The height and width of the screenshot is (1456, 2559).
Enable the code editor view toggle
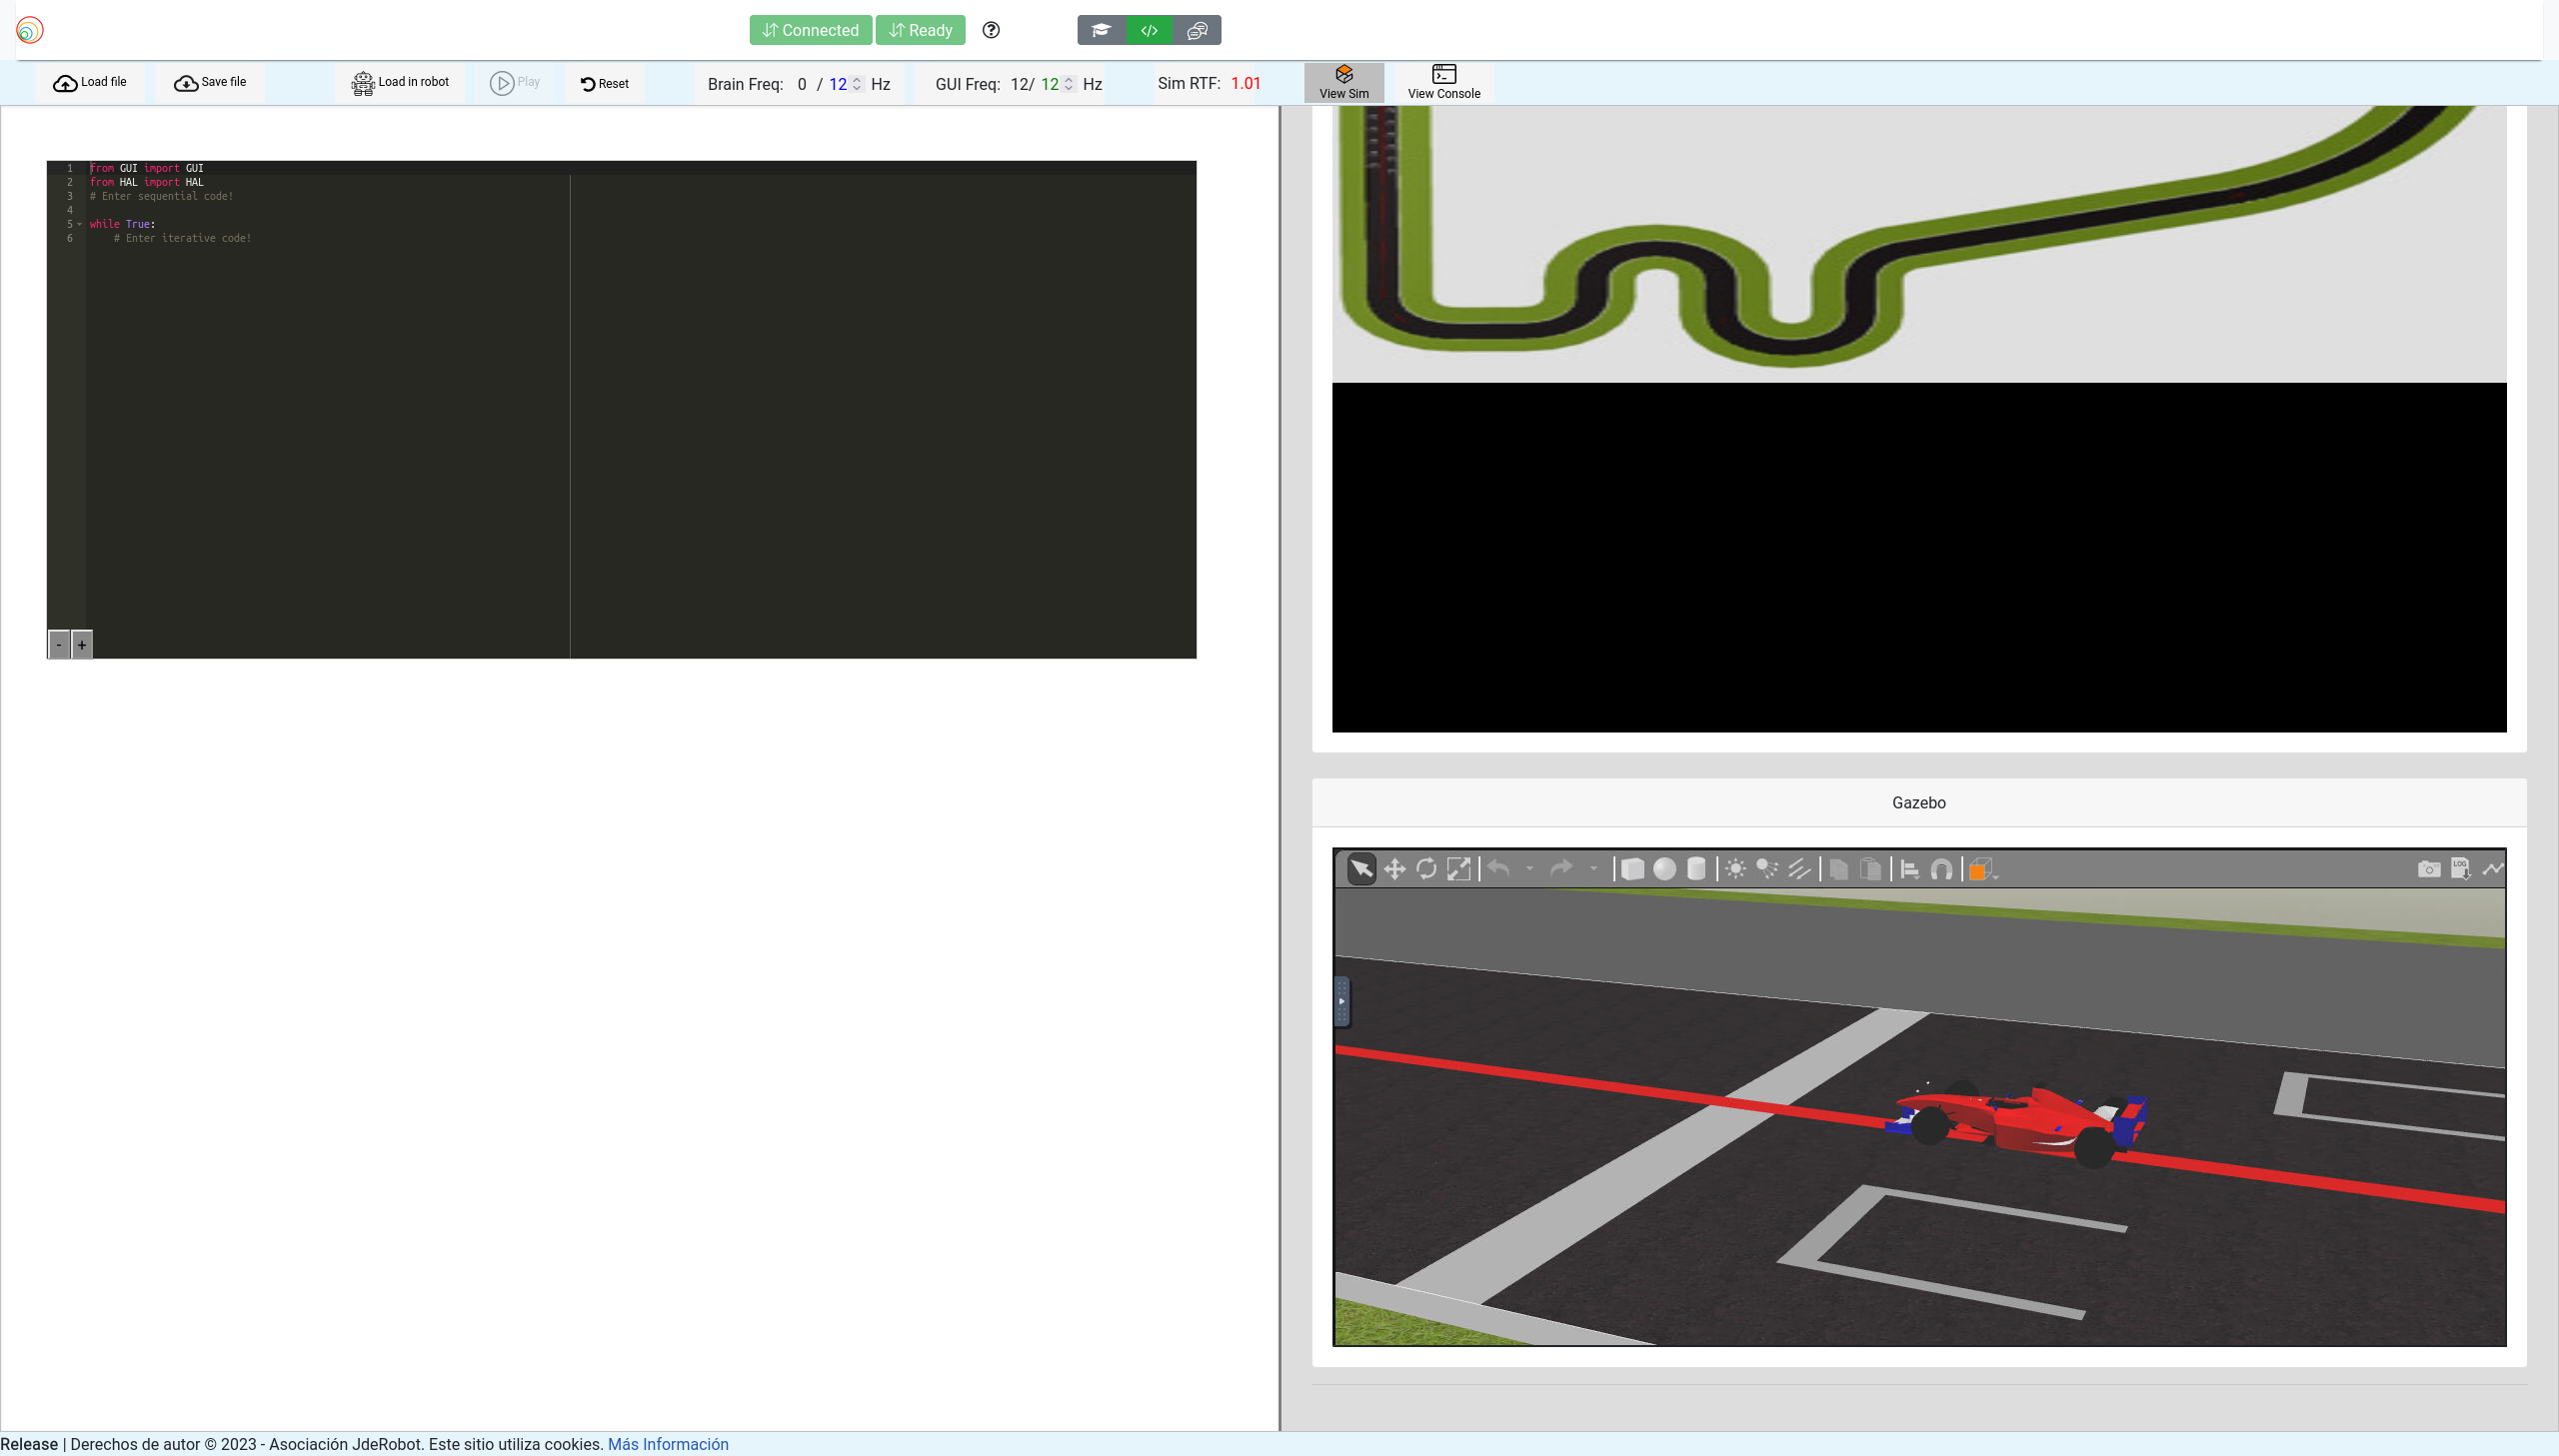[1149, 30]
